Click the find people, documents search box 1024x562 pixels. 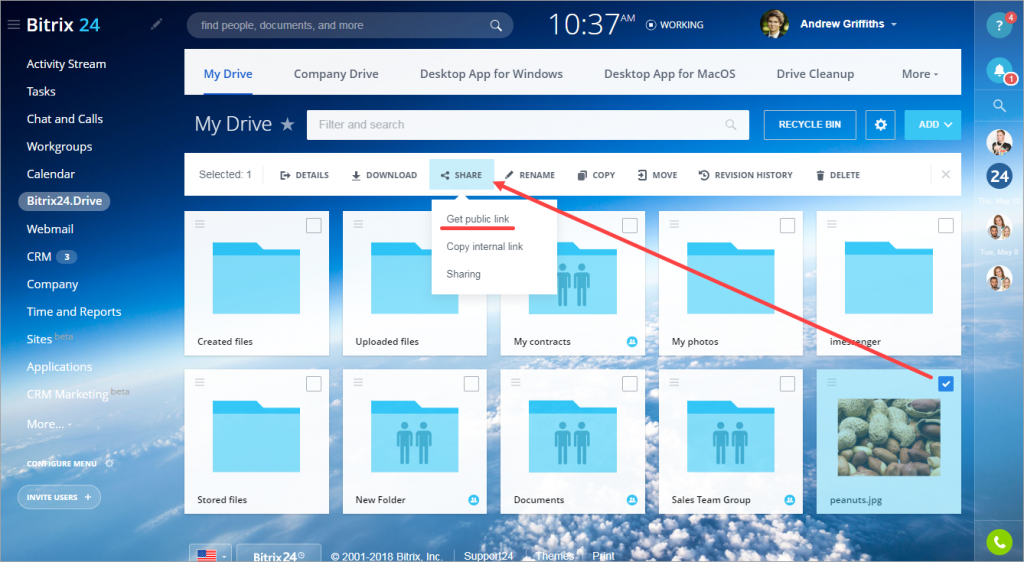click(350, 25)
